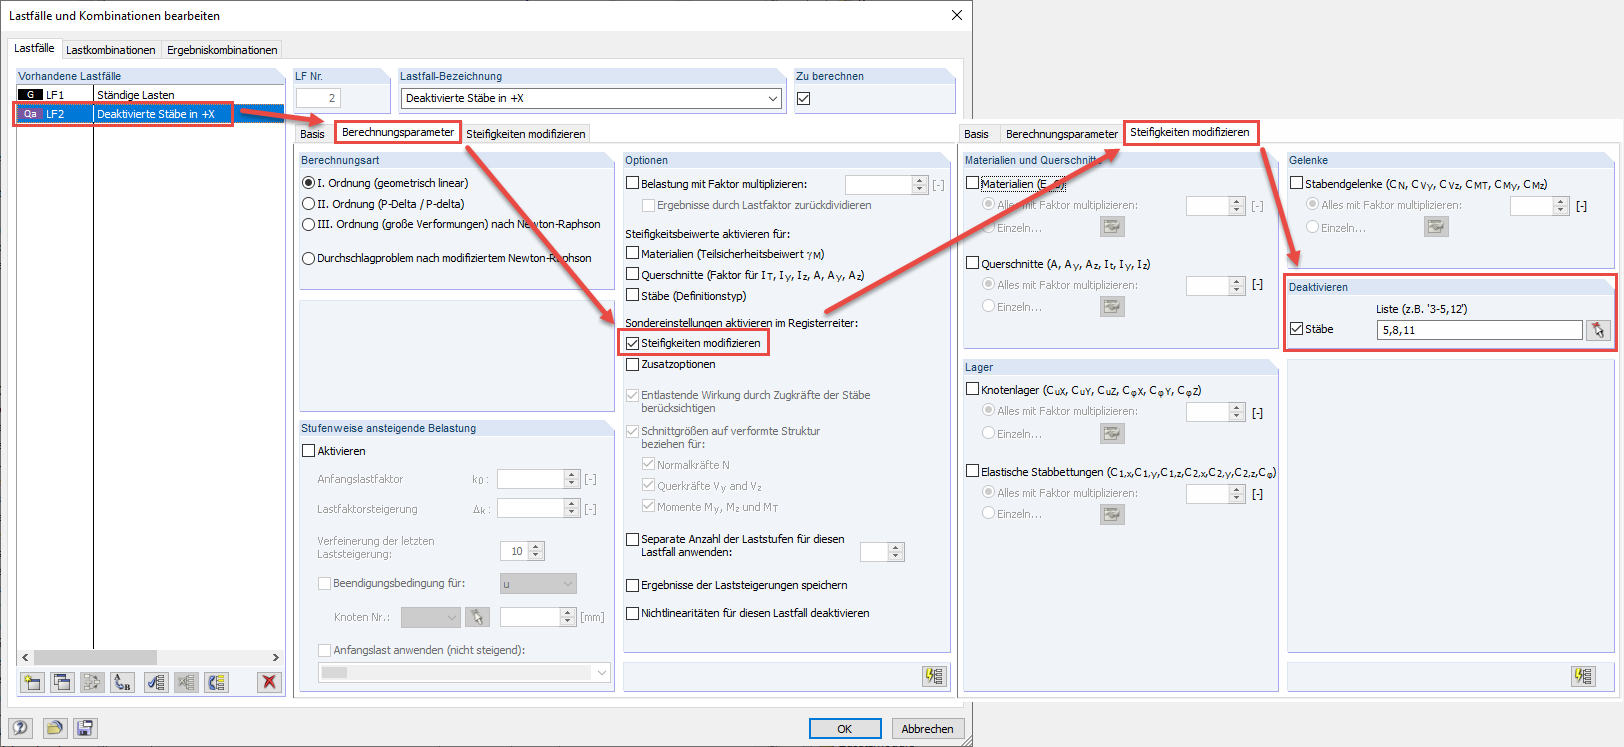Click the renumber A to B icon

coord(122,682)
